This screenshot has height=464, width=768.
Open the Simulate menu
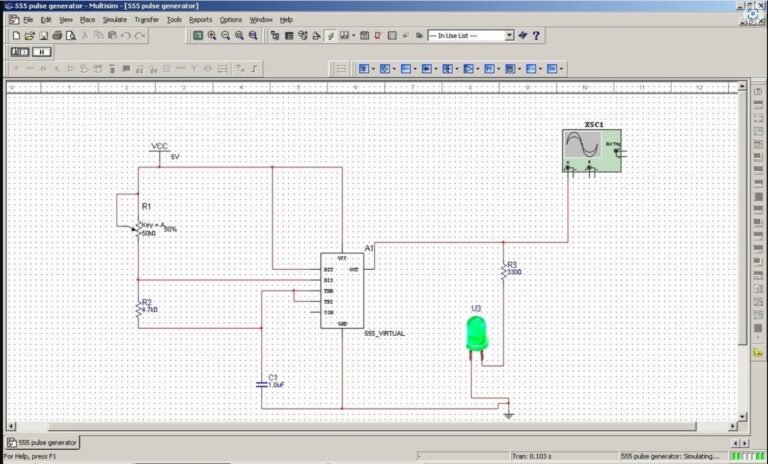coord(115,20)
